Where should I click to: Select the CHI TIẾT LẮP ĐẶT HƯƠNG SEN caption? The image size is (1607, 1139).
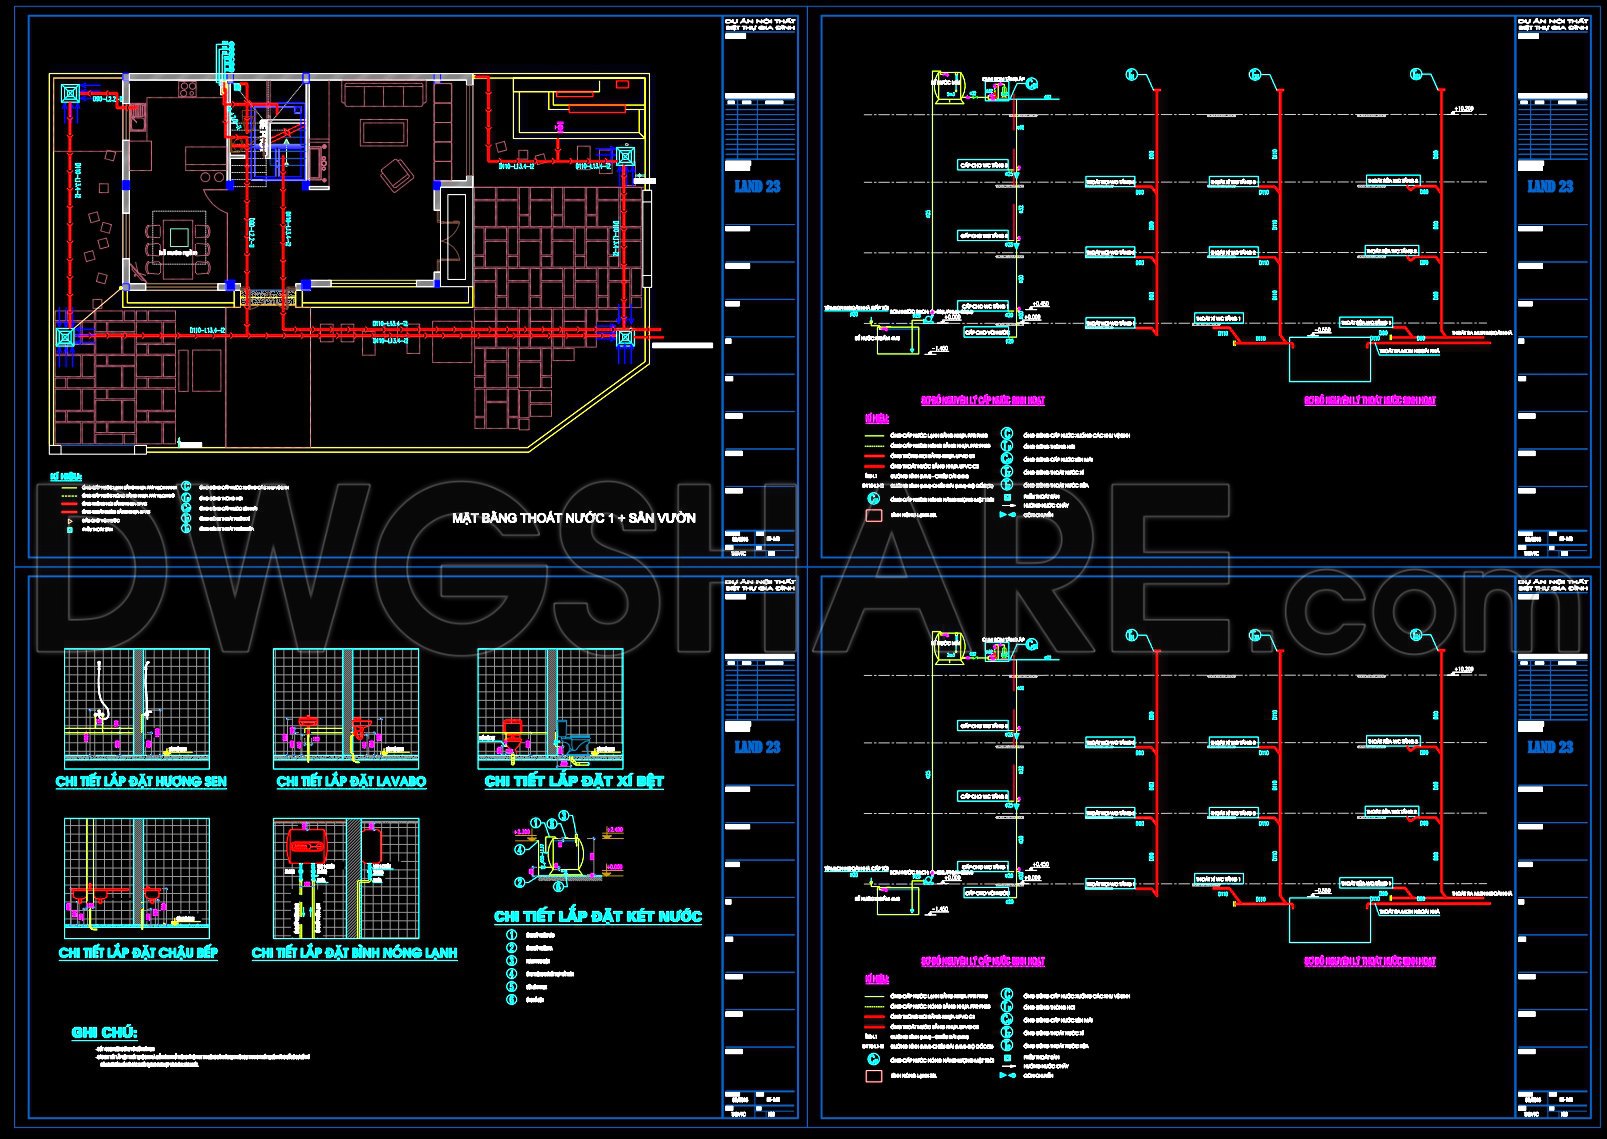coord(141,781)
